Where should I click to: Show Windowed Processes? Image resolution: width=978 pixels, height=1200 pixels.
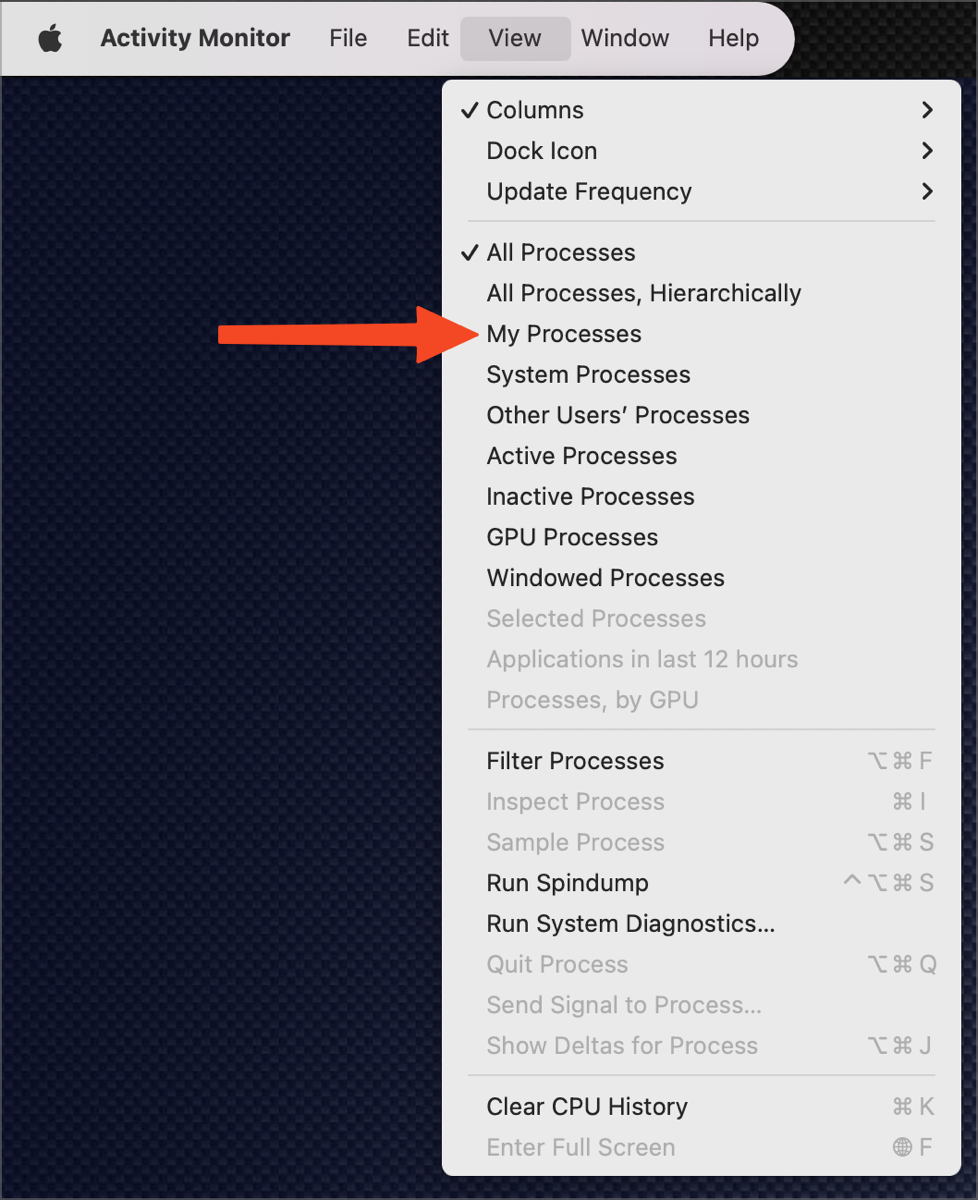coord(605,578)
